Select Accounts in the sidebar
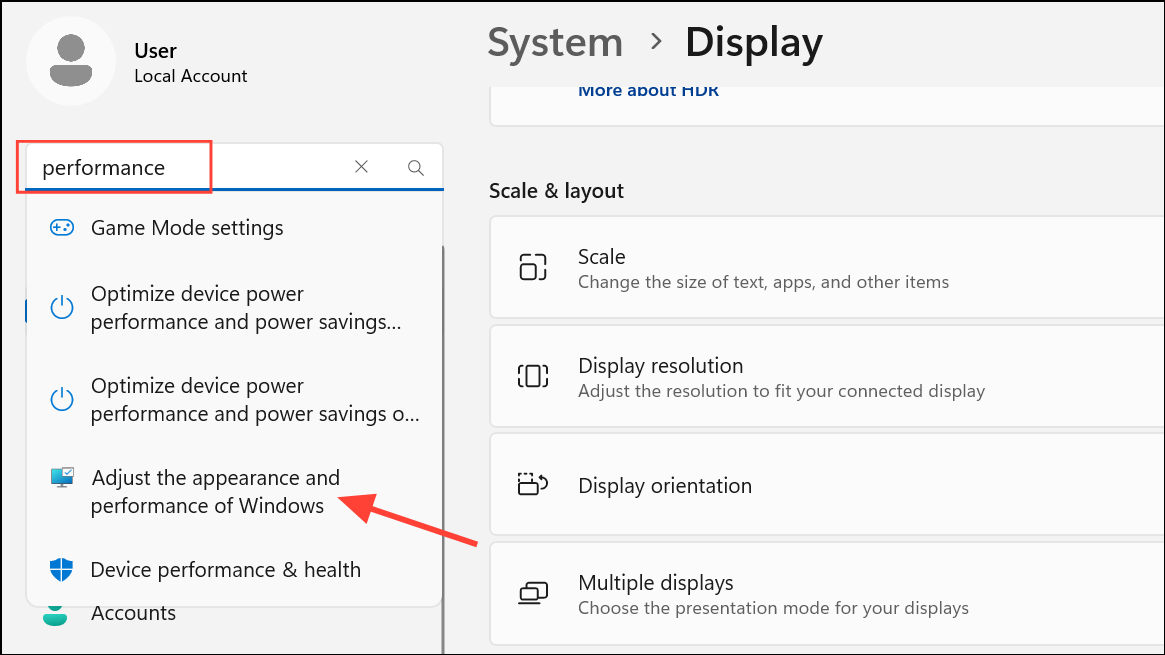 tap(133, 612)
